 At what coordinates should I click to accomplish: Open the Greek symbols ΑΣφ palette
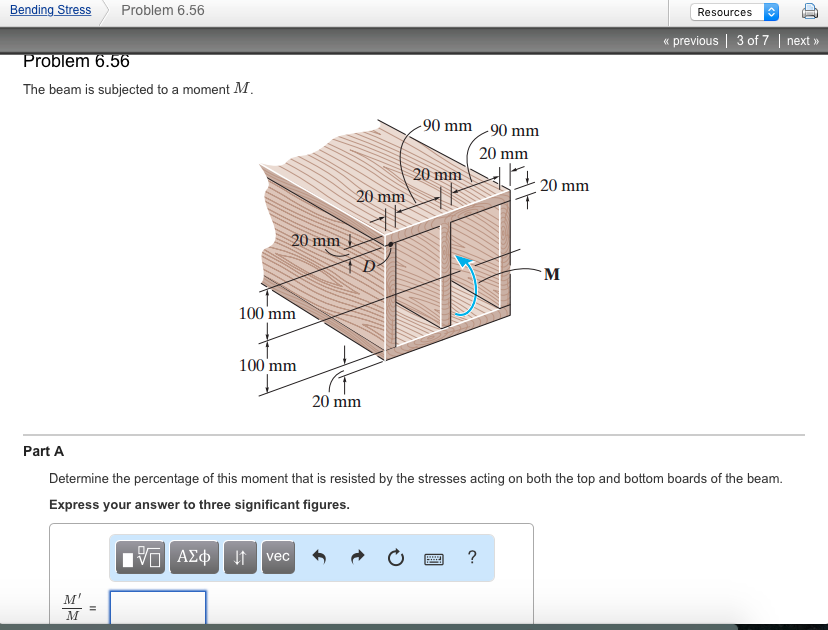(x=194, y=557)
